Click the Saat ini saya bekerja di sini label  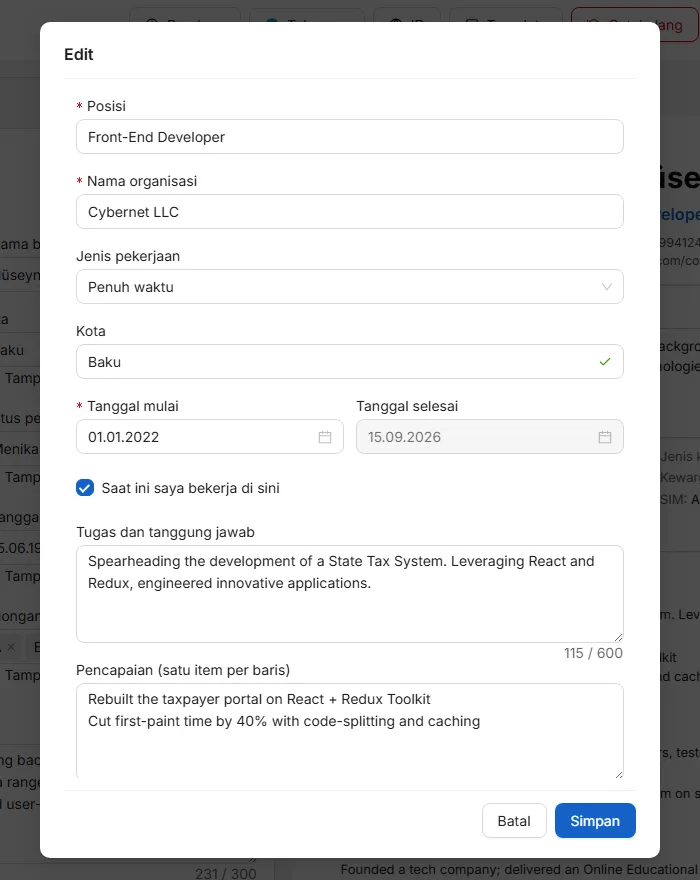click(x=190, y=488)
